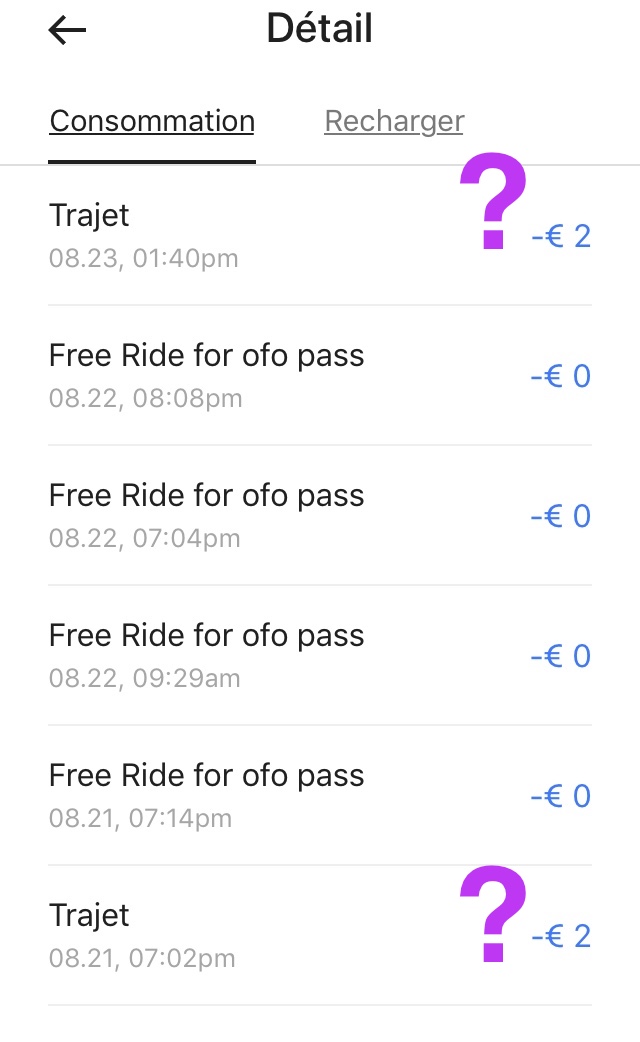Click the -€ 2 amount for 08.23 ride
640x1042 pixels.
[x=561, y=236]
